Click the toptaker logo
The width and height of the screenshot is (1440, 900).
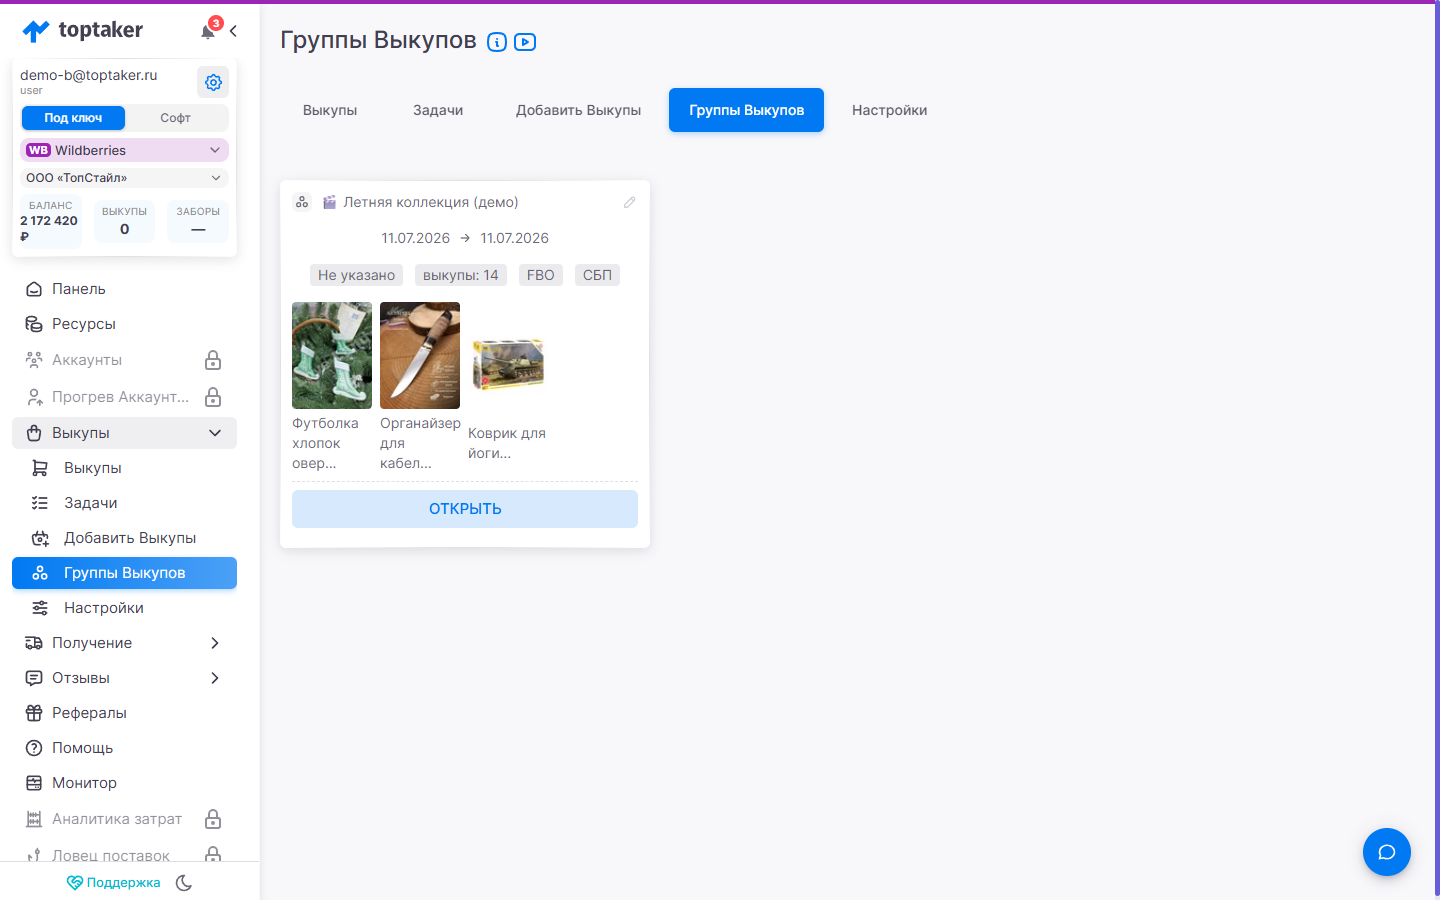tap(82, 31)
